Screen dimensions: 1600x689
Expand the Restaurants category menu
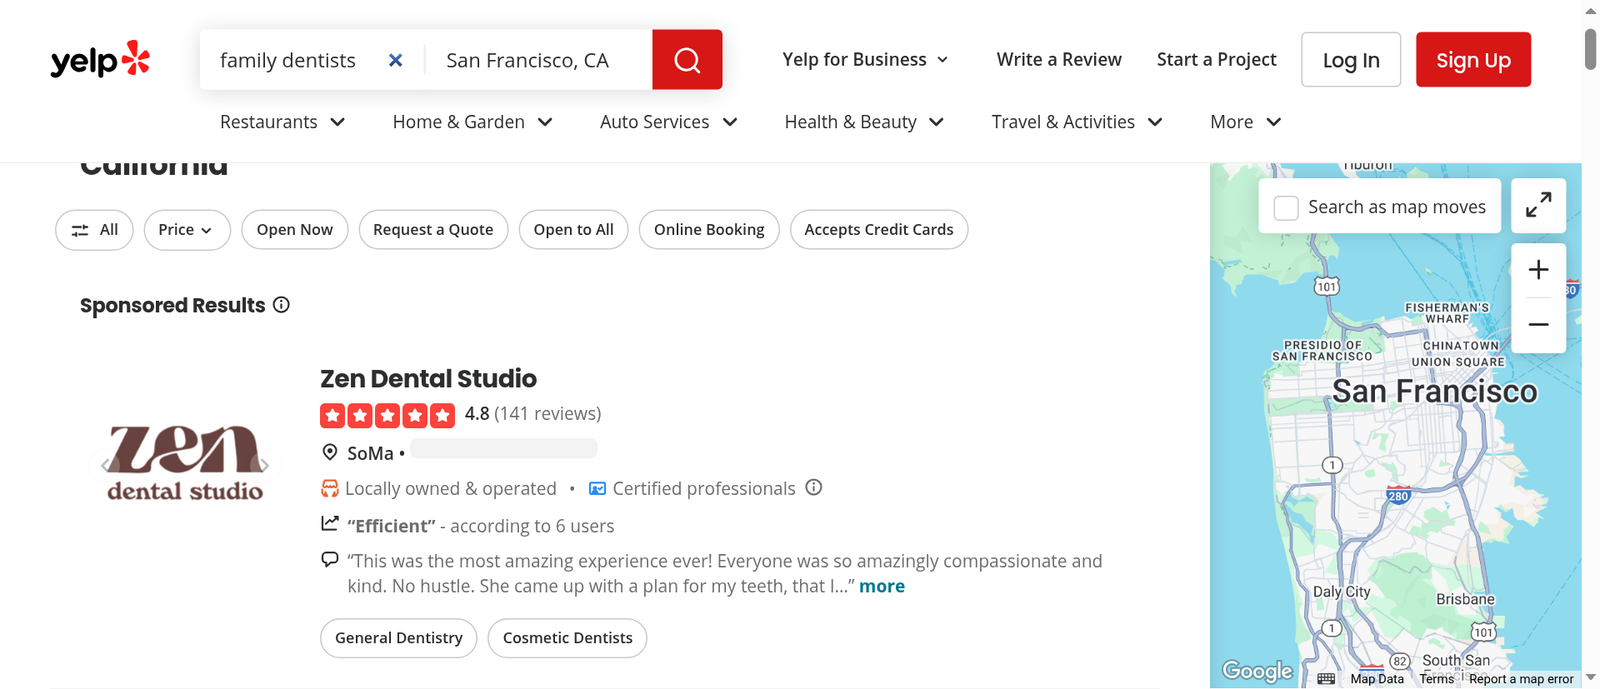282,122
